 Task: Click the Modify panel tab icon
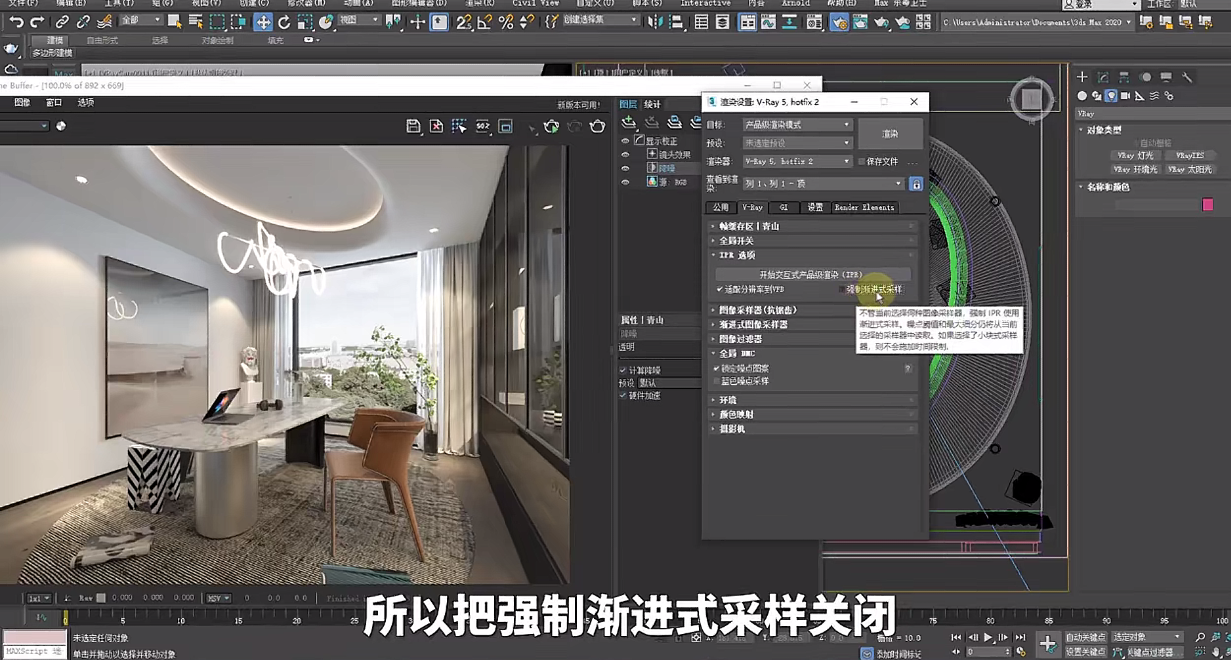click(1103, 77)
